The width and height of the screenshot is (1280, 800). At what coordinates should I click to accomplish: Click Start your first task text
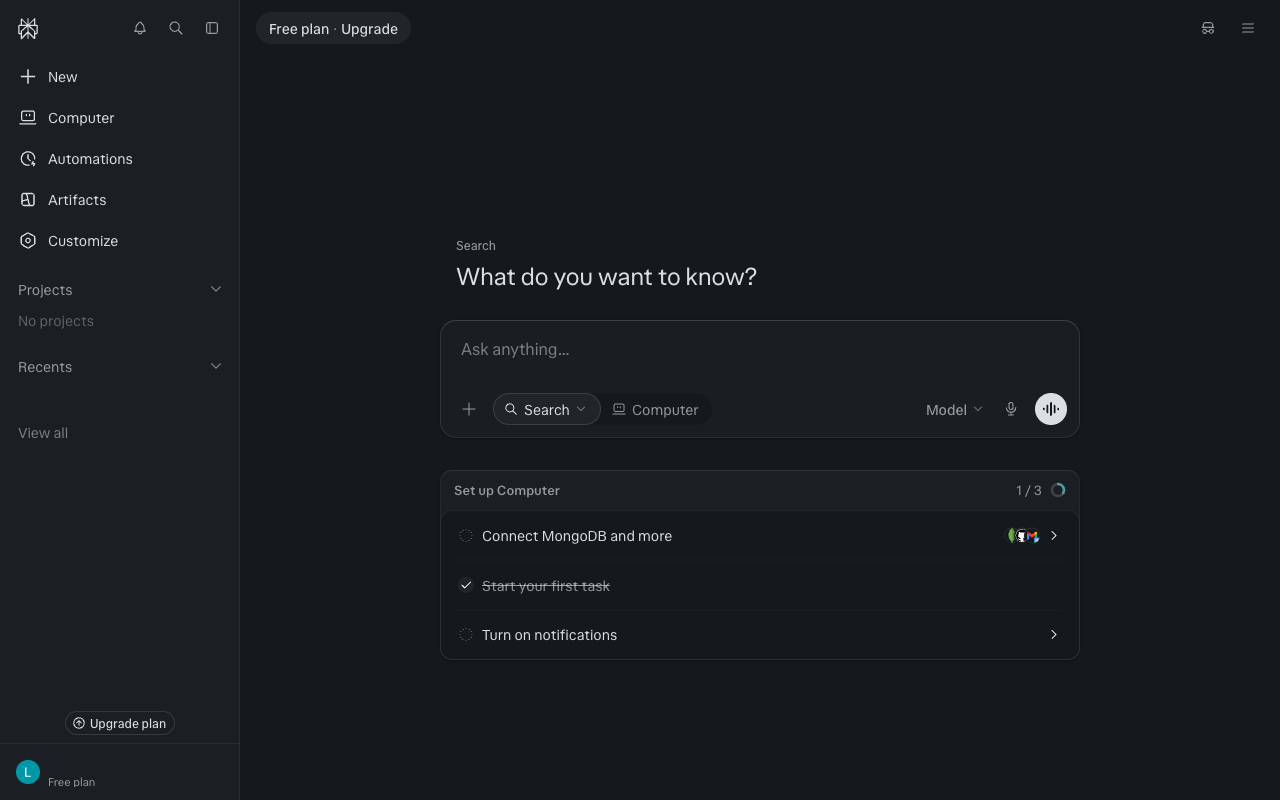point(546,586)
